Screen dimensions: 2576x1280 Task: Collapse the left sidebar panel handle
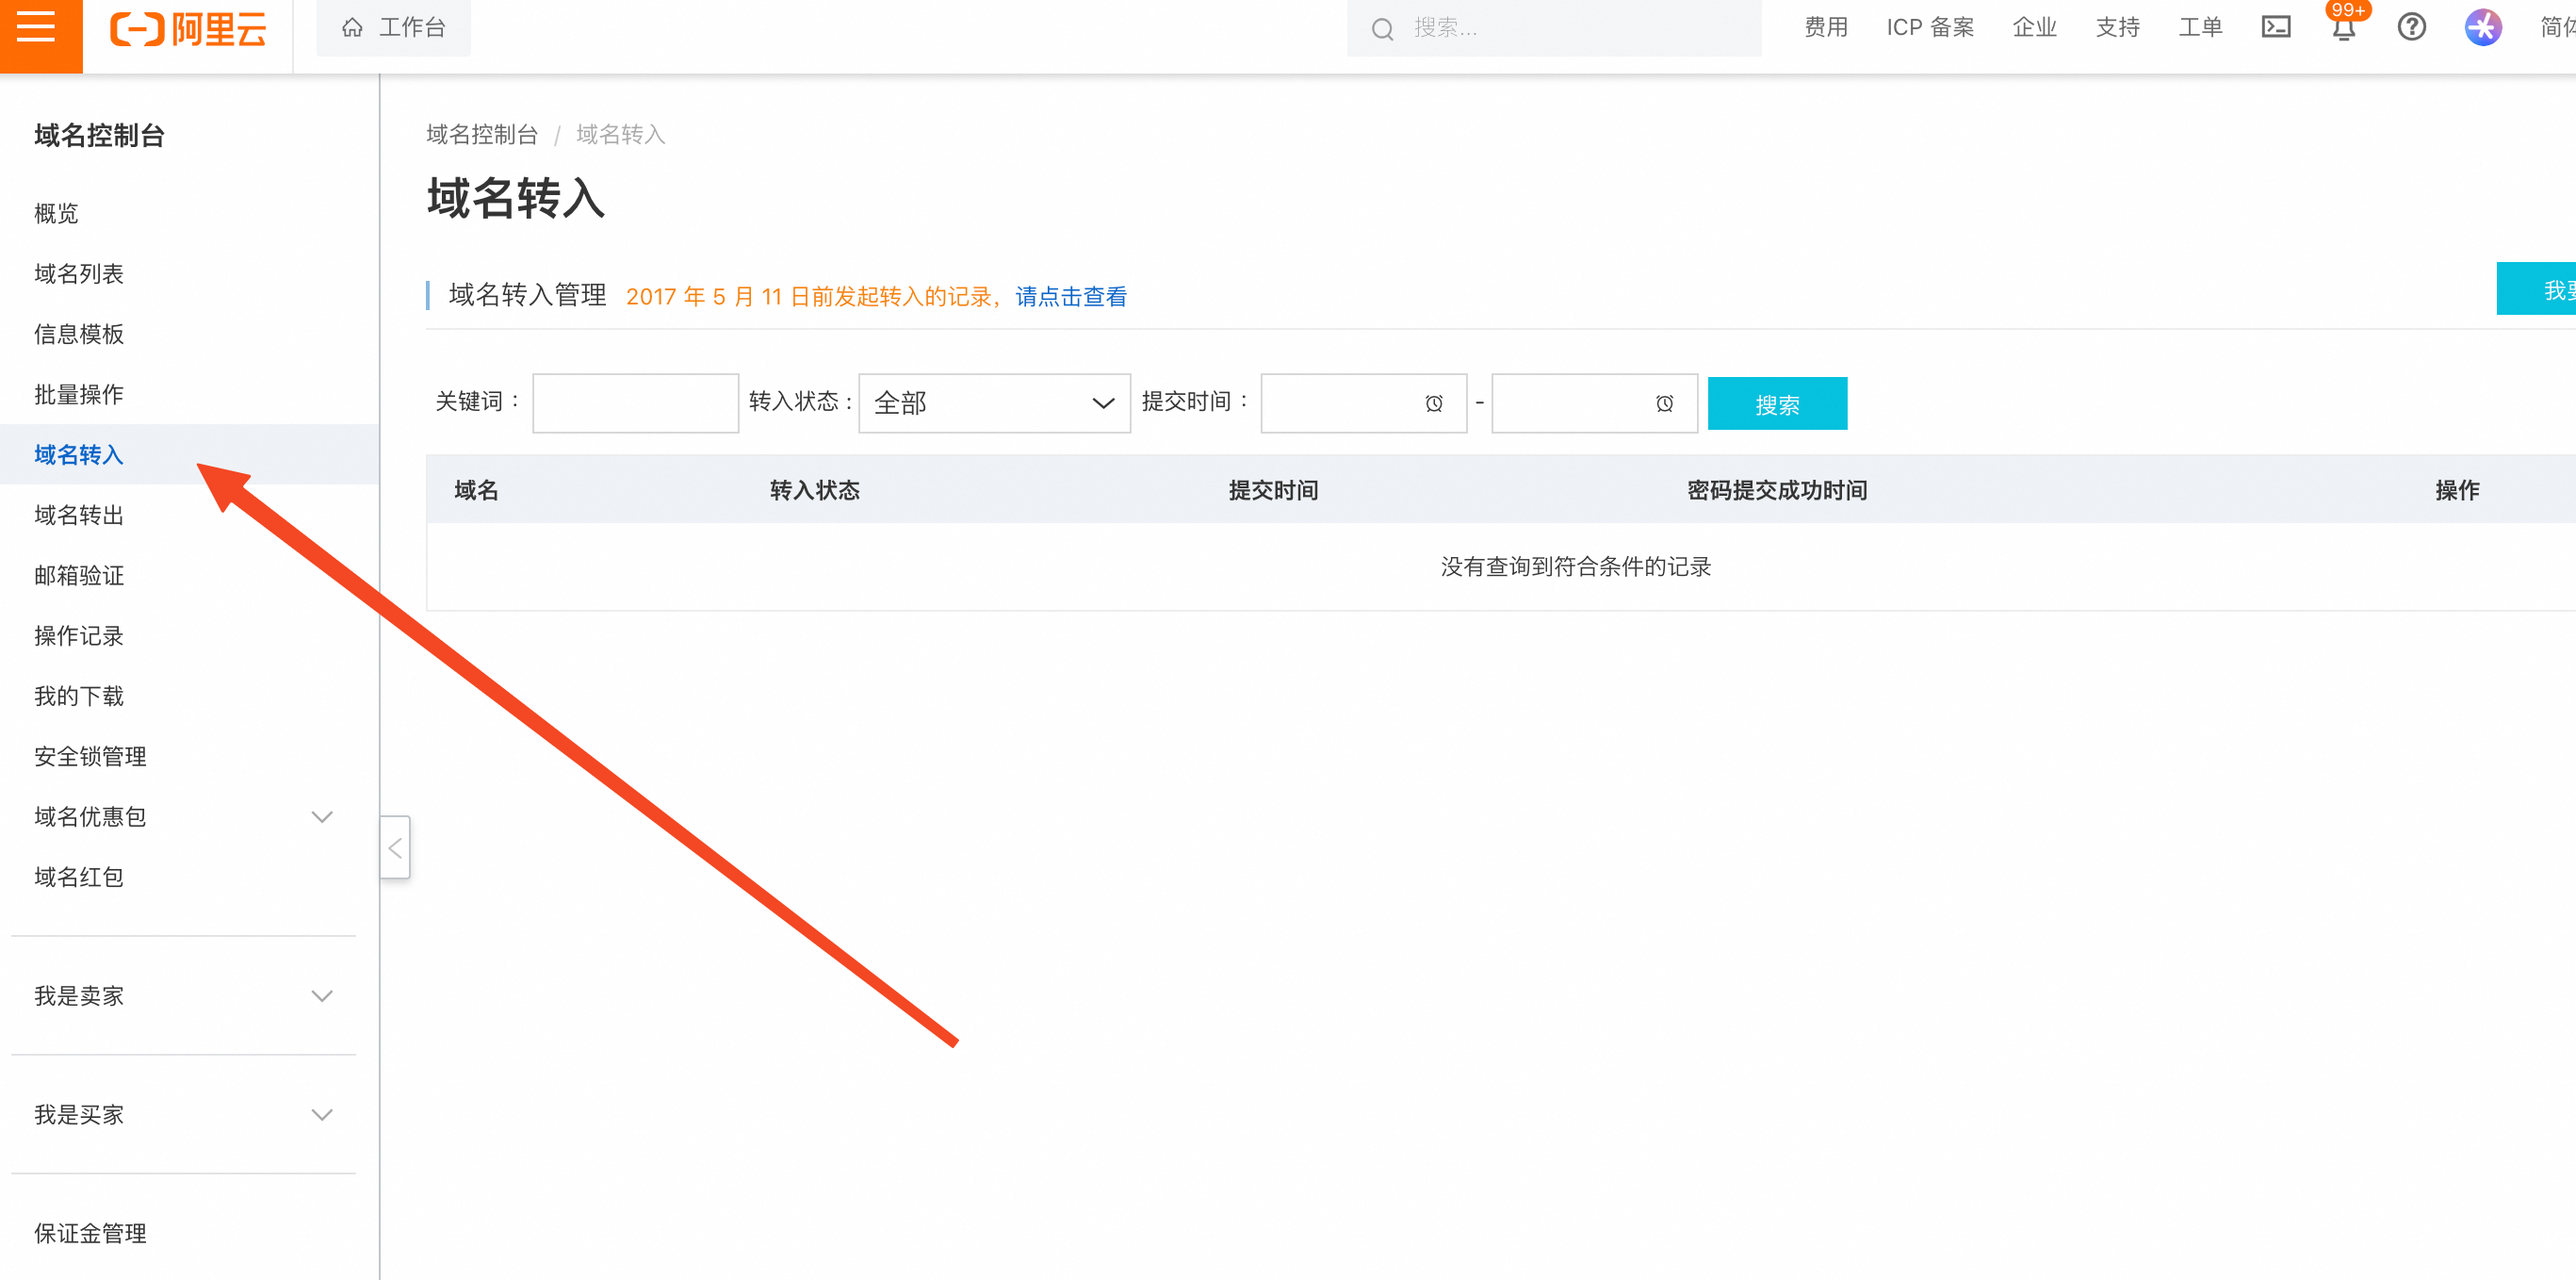[395, 848]
